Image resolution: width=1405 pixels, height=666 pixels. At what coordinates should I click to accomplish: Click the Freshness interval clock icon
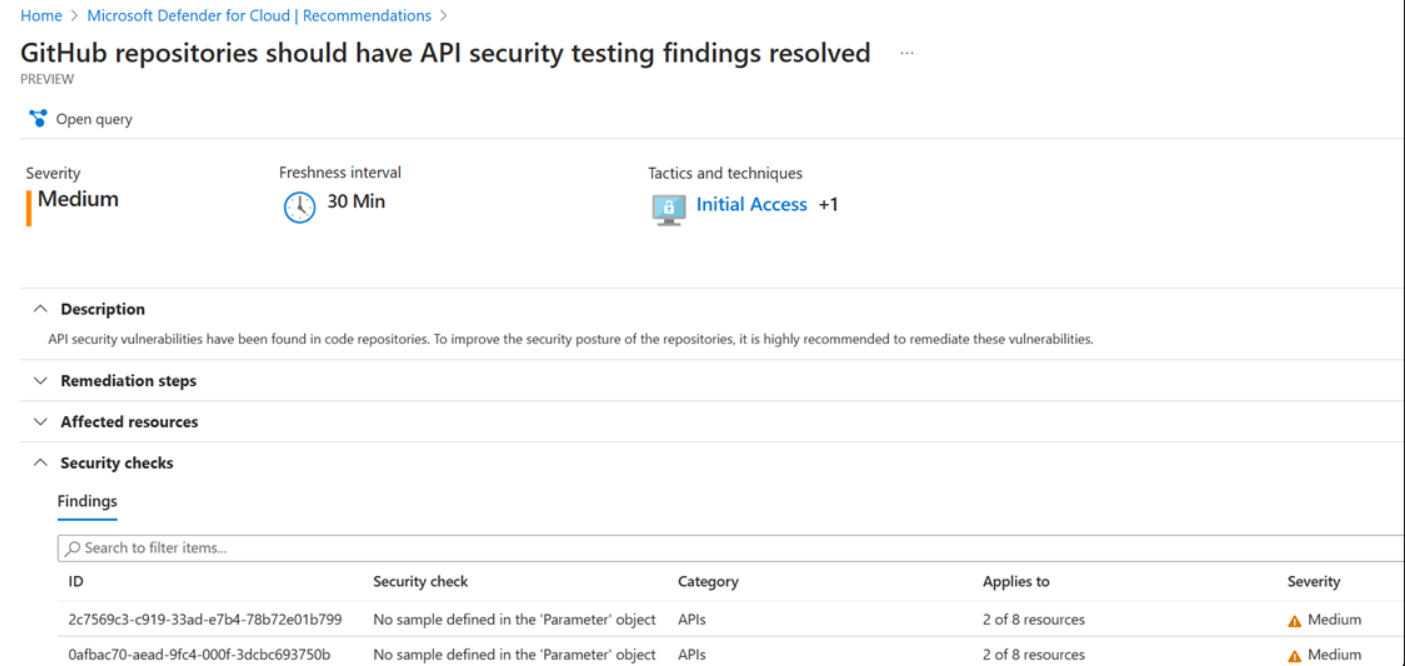pos(299,207)
